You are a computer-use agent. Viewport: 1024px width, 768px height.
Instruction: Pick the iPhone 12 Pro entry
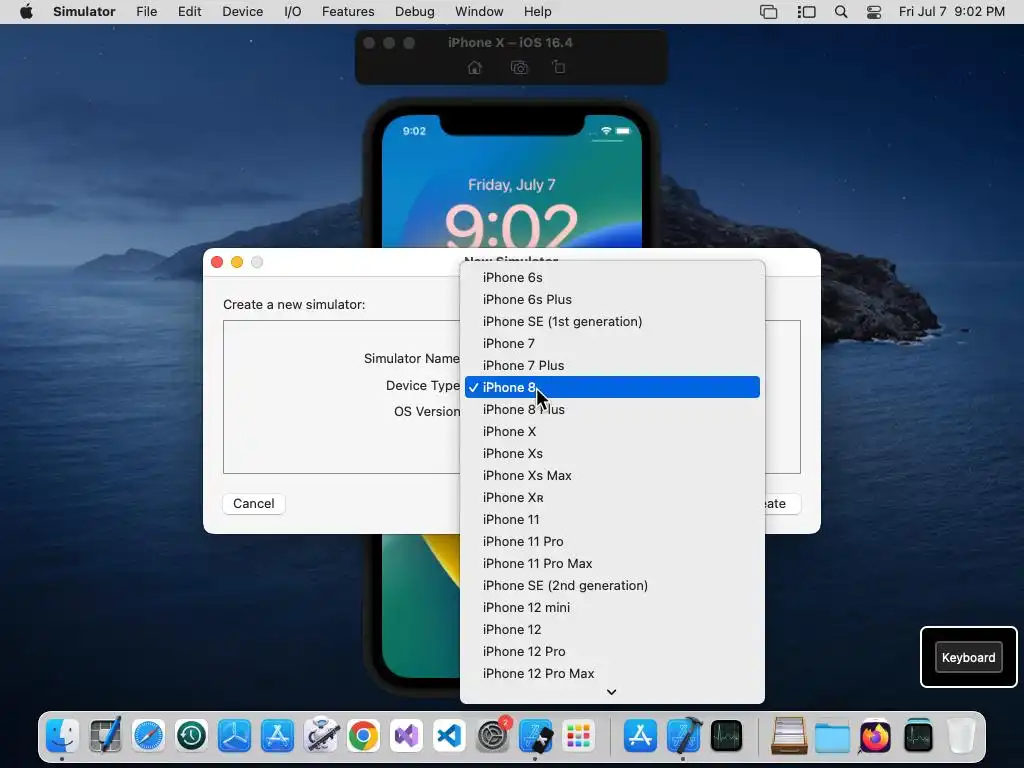(612, 651)
